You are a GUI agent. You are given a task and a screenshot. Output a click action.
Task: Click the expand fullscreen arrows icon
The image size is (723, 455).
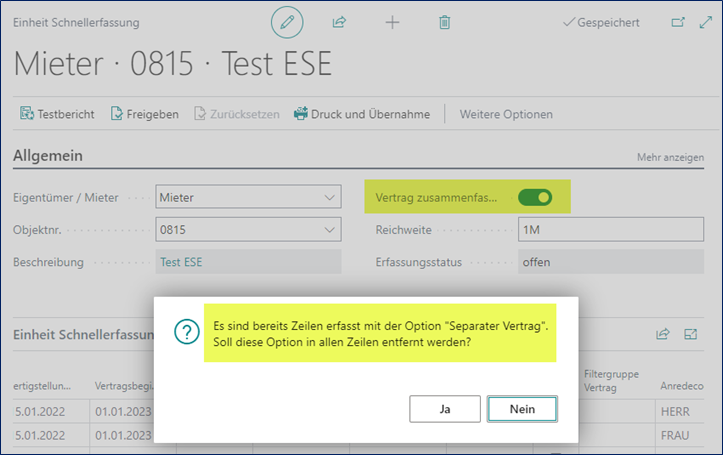tap(703, 21)
